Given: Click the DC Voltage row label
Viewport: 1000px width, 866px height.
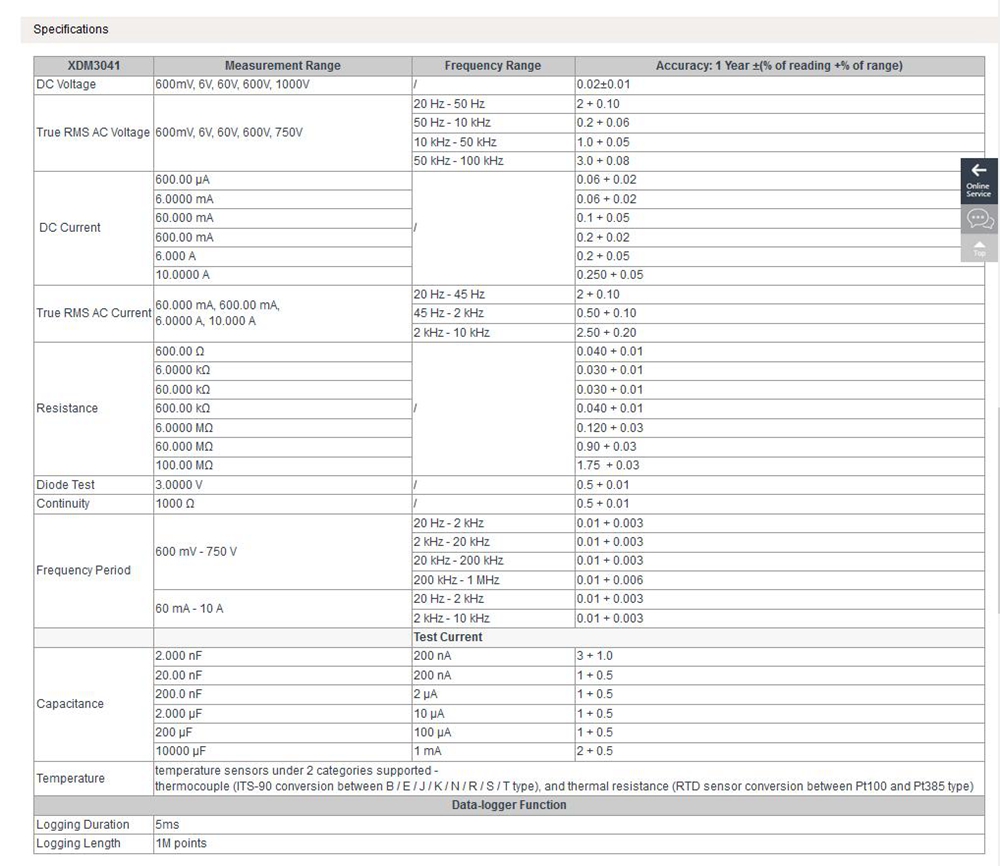Looking at the screenshot, I should click(x=67, y=85).
